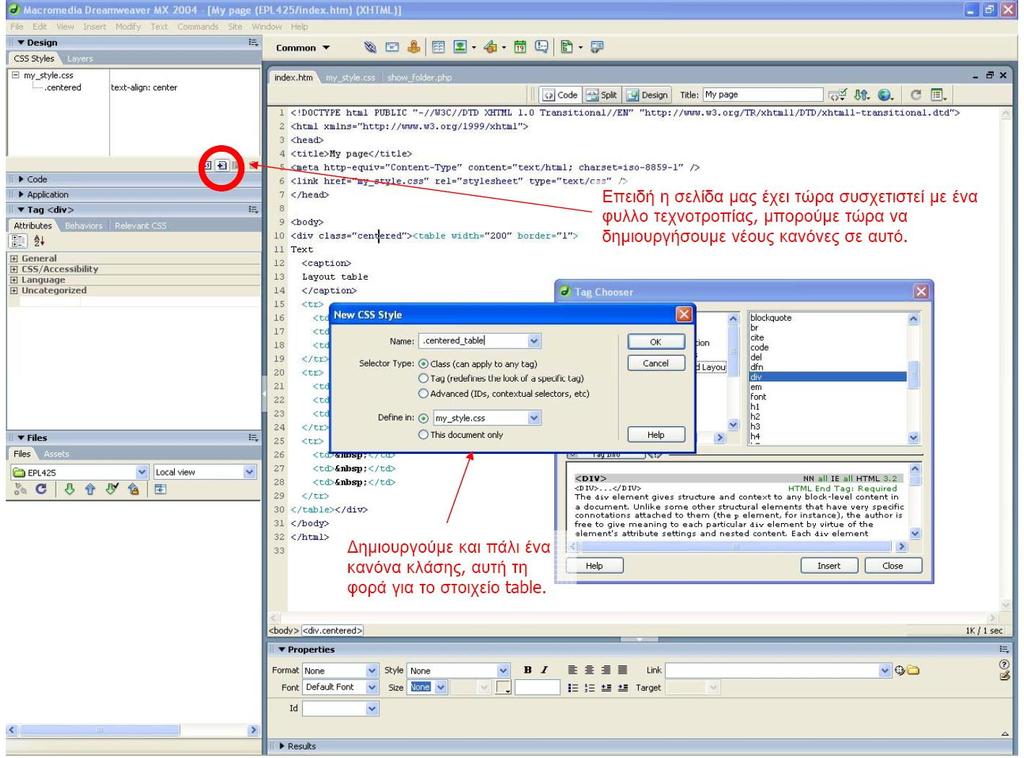Screen dimensions: 1024x758
Task: Insert a comment from the toolbar
Action: [x=541, y=47]
